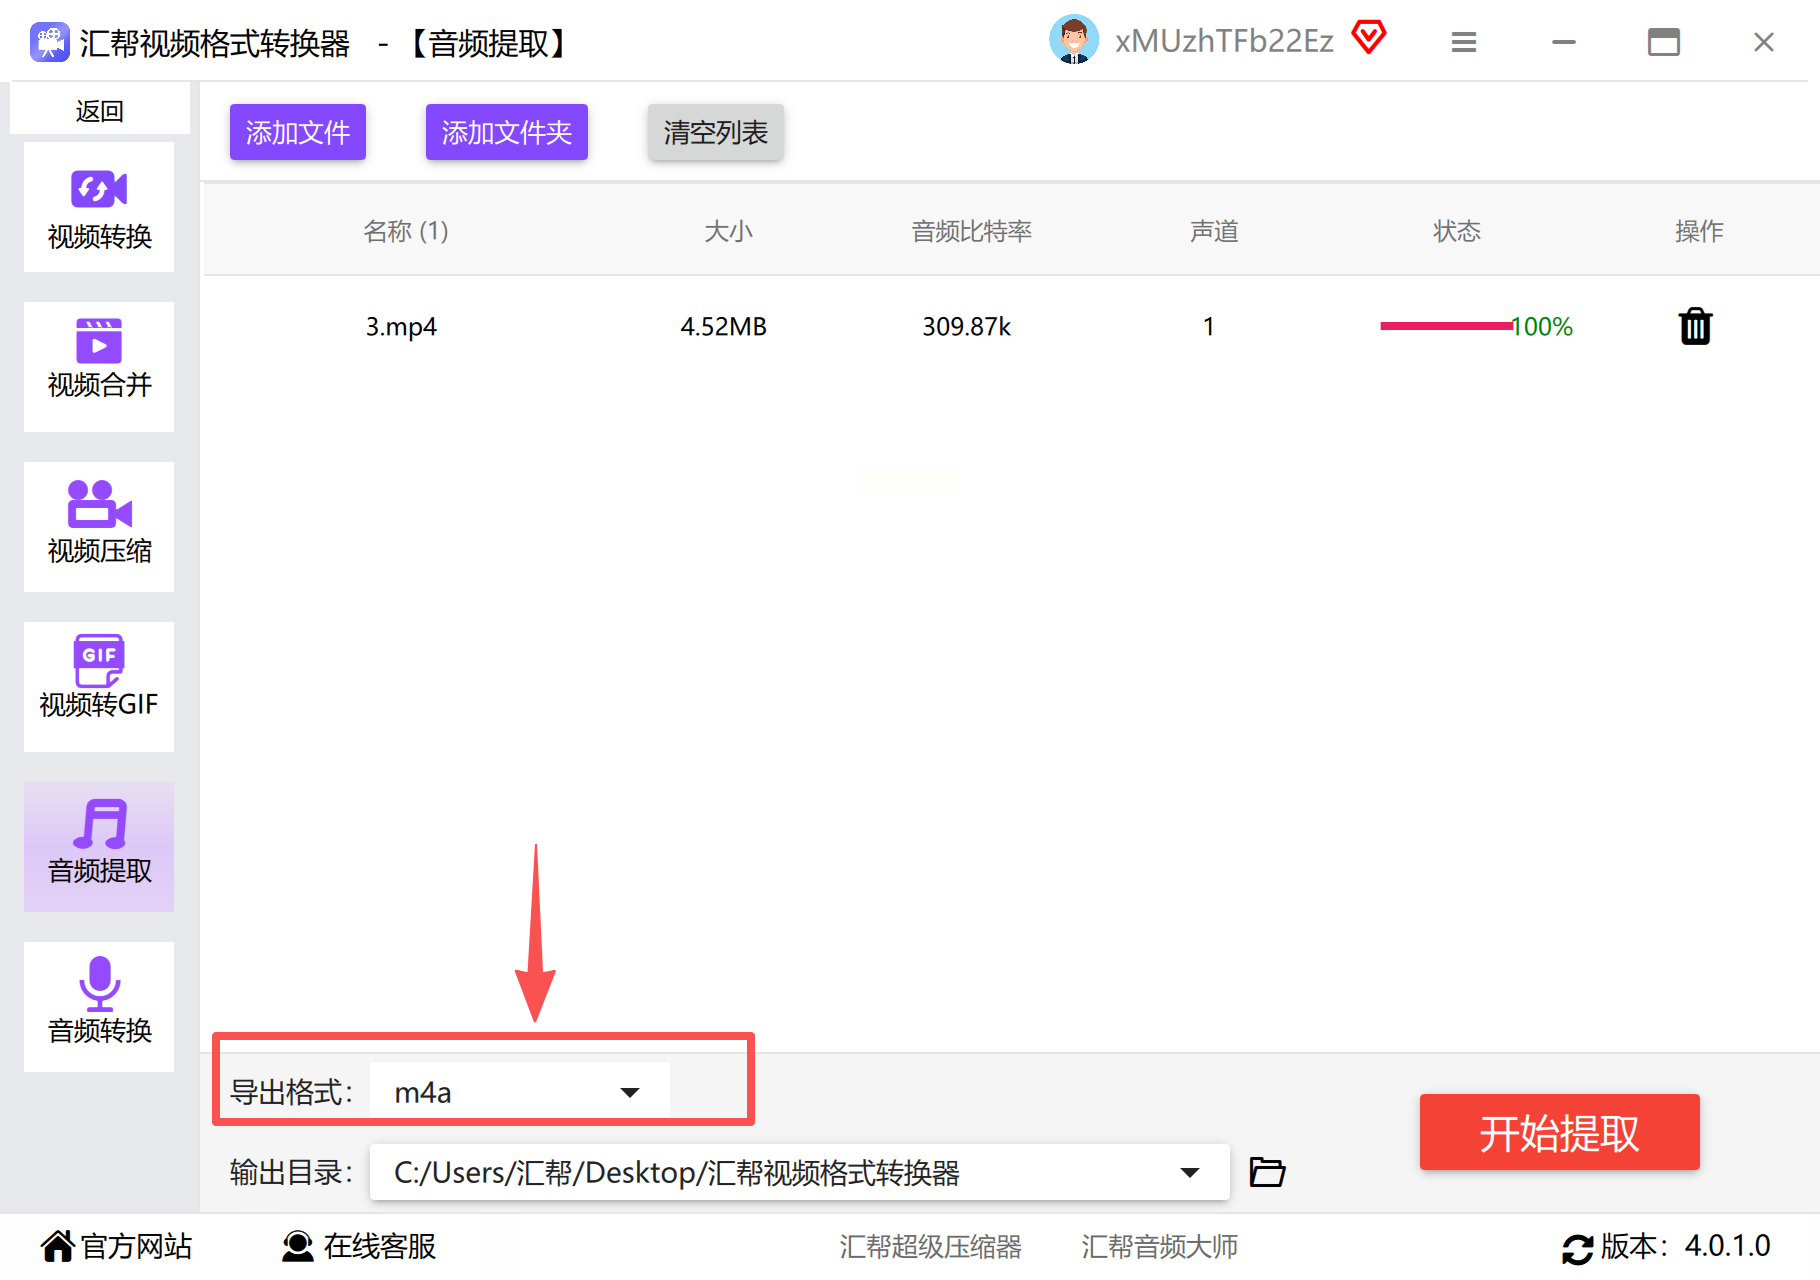Click the Back (返回) button
This screenshot has width=1820, height=1280.
click(99, 110)
